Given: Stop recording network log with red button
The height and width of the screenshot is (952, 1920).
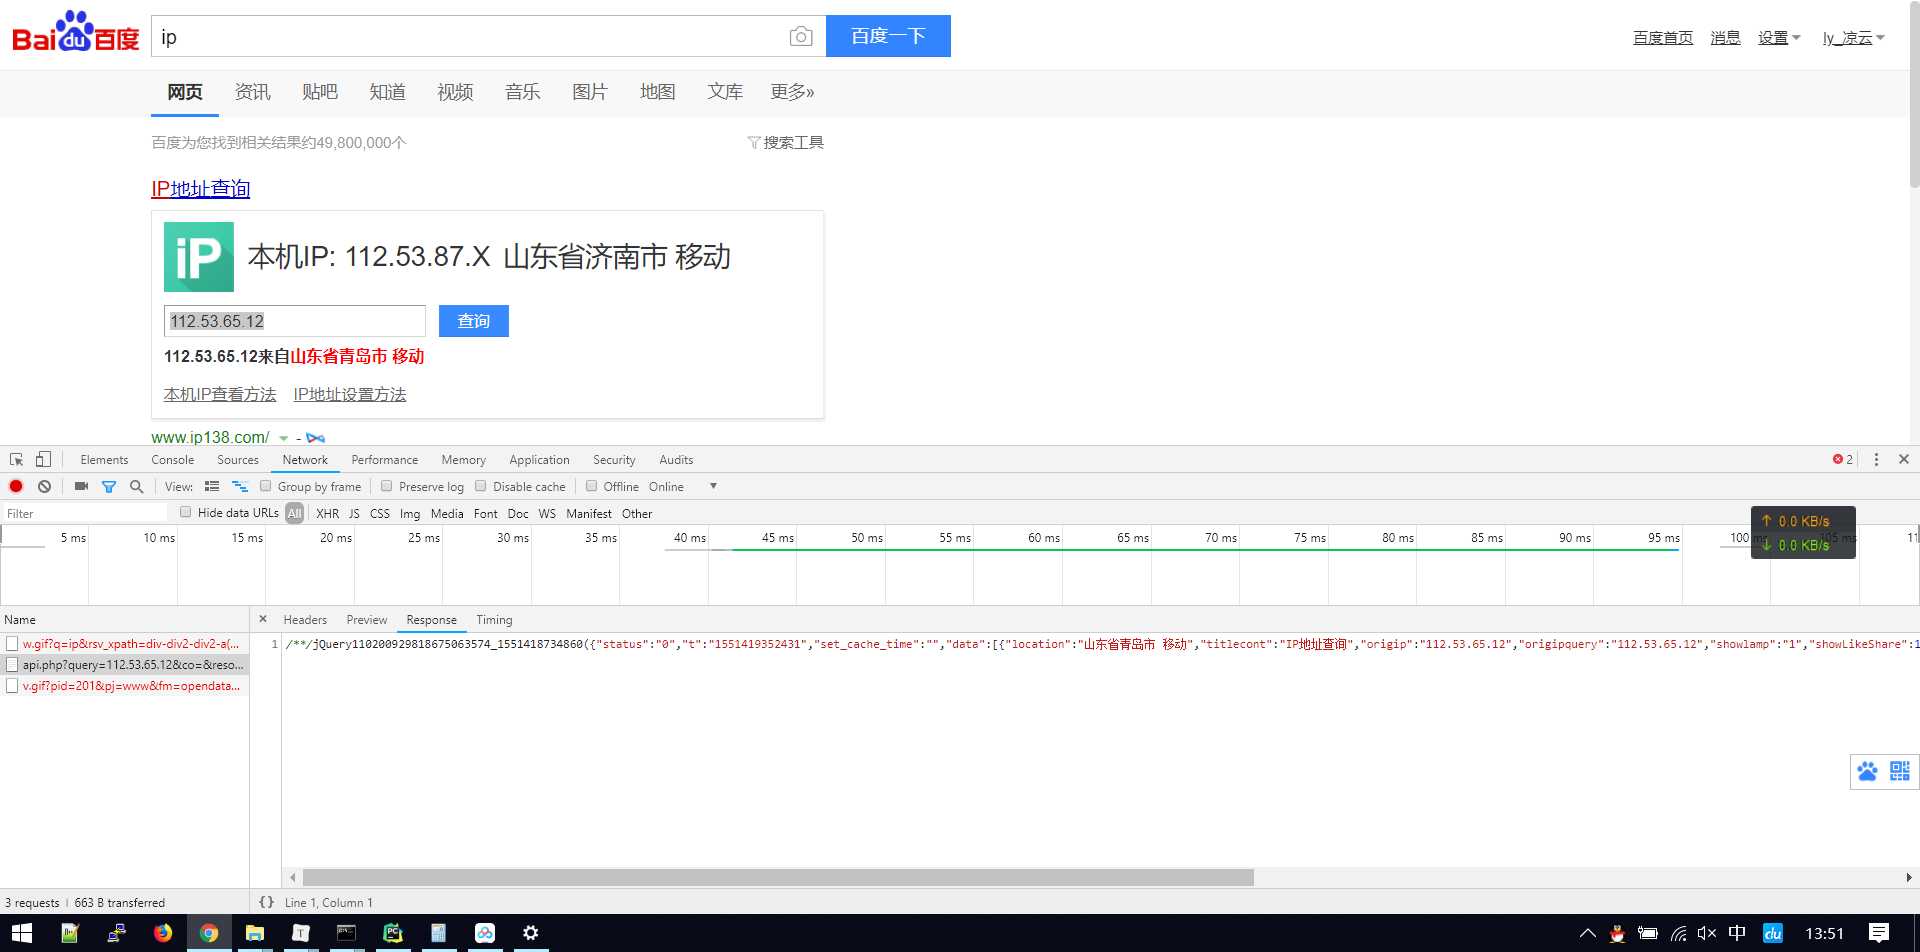Looking at the screenshot, I should point(16,486).
